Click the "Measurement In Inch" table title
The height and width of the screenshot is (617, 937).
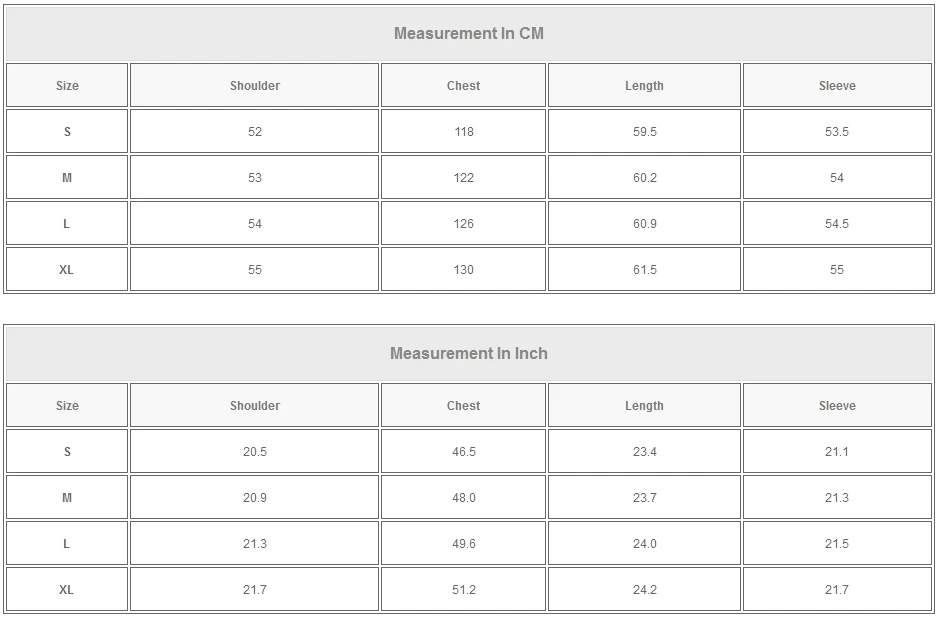468,353
